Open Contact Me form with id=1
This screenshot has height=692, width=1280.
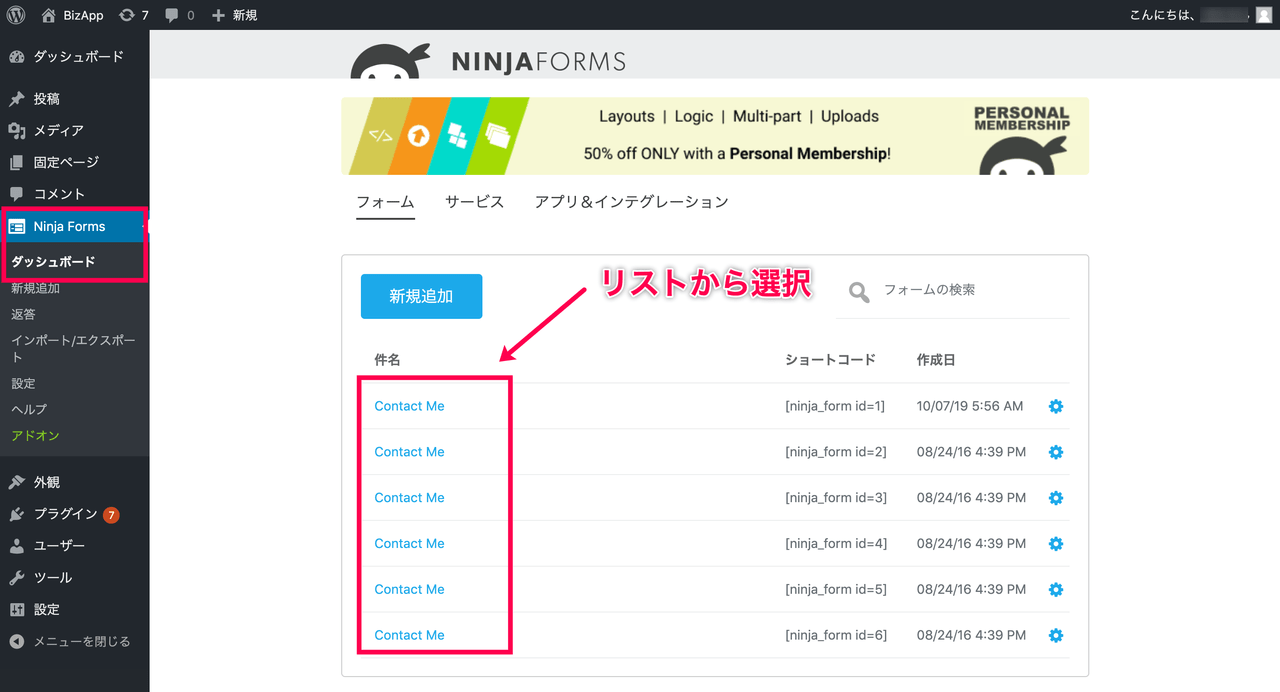coord(409,406)
